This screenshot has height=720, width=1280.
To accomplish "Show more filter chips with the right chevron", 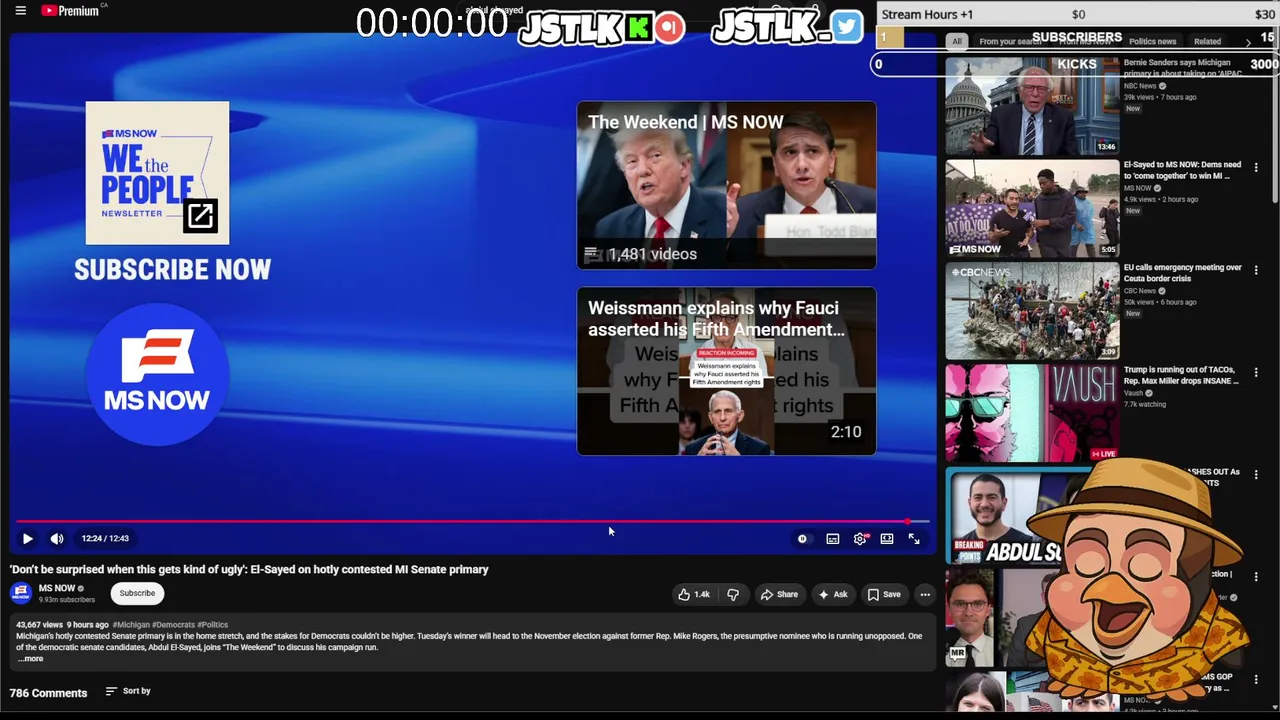I will 1248,41.
